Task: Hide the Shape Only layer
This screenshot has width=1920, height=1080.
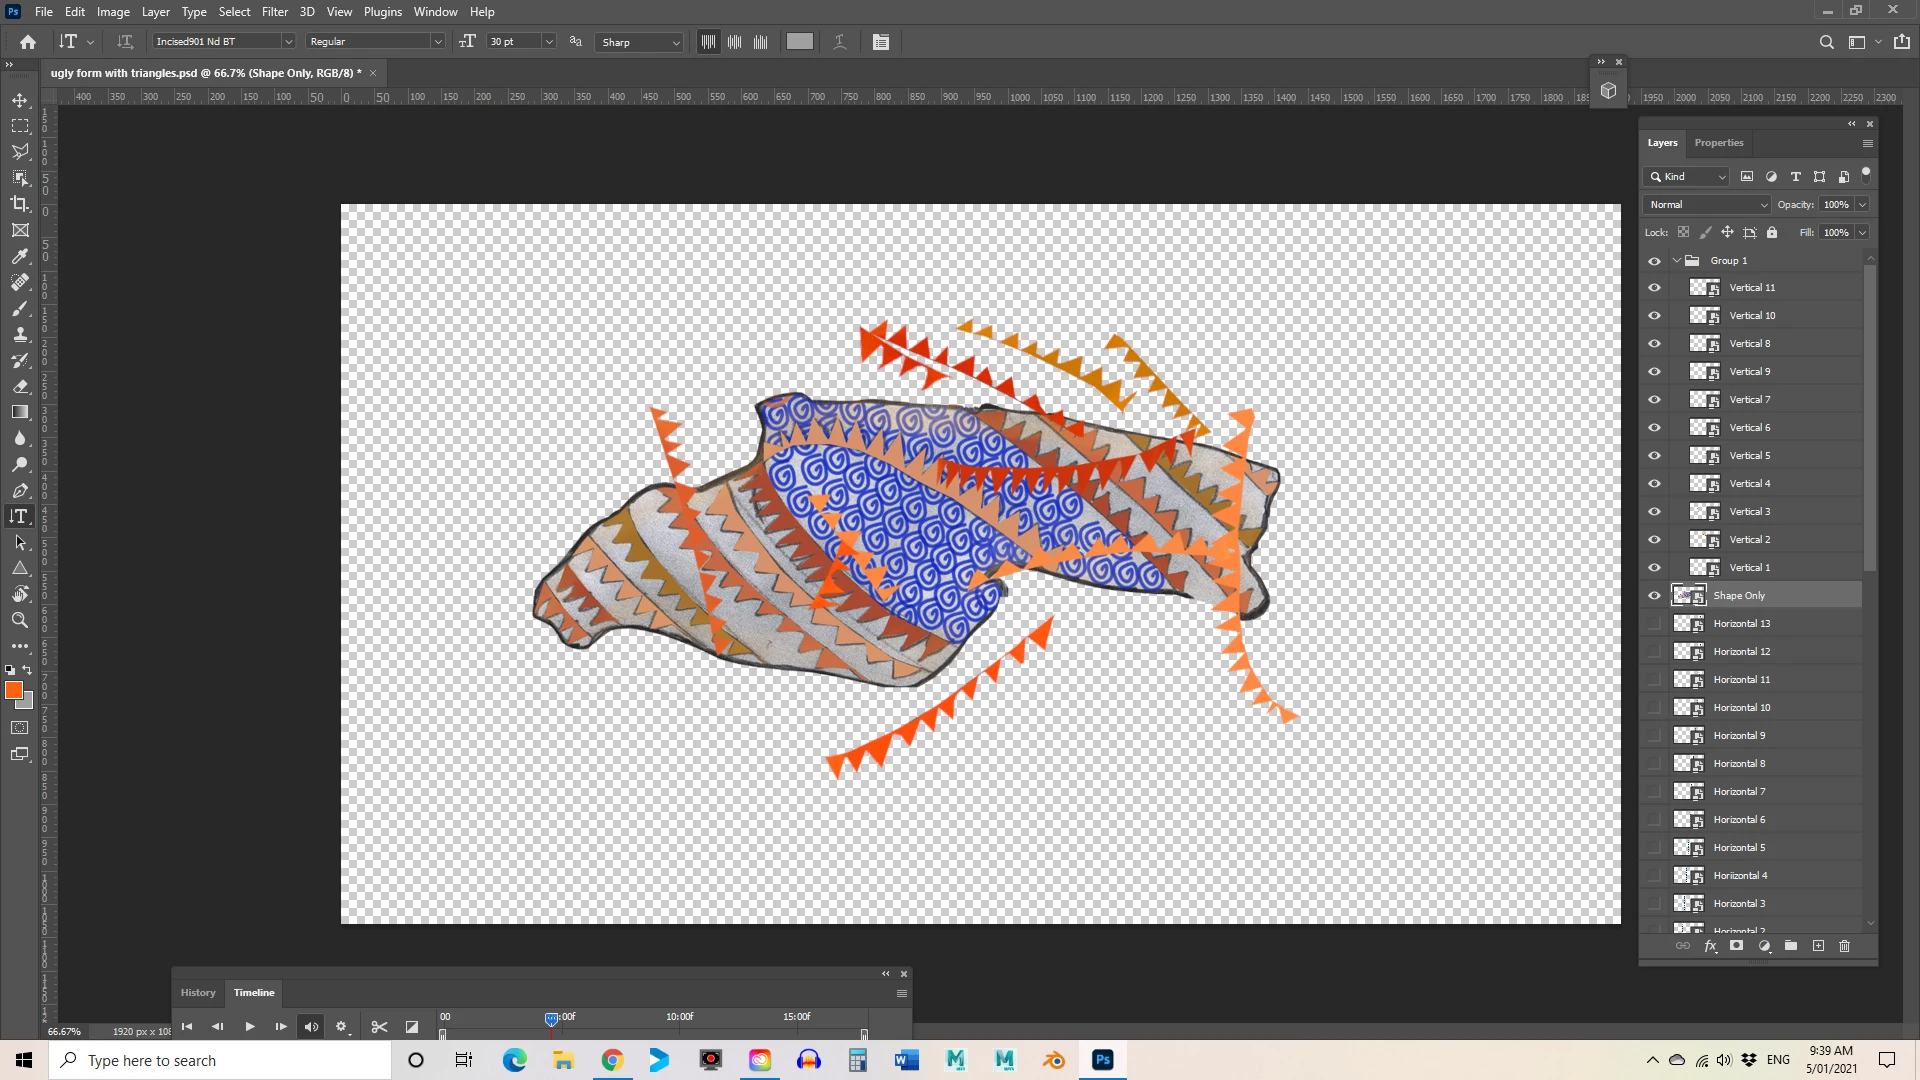Action: [x=1654, y=596]
